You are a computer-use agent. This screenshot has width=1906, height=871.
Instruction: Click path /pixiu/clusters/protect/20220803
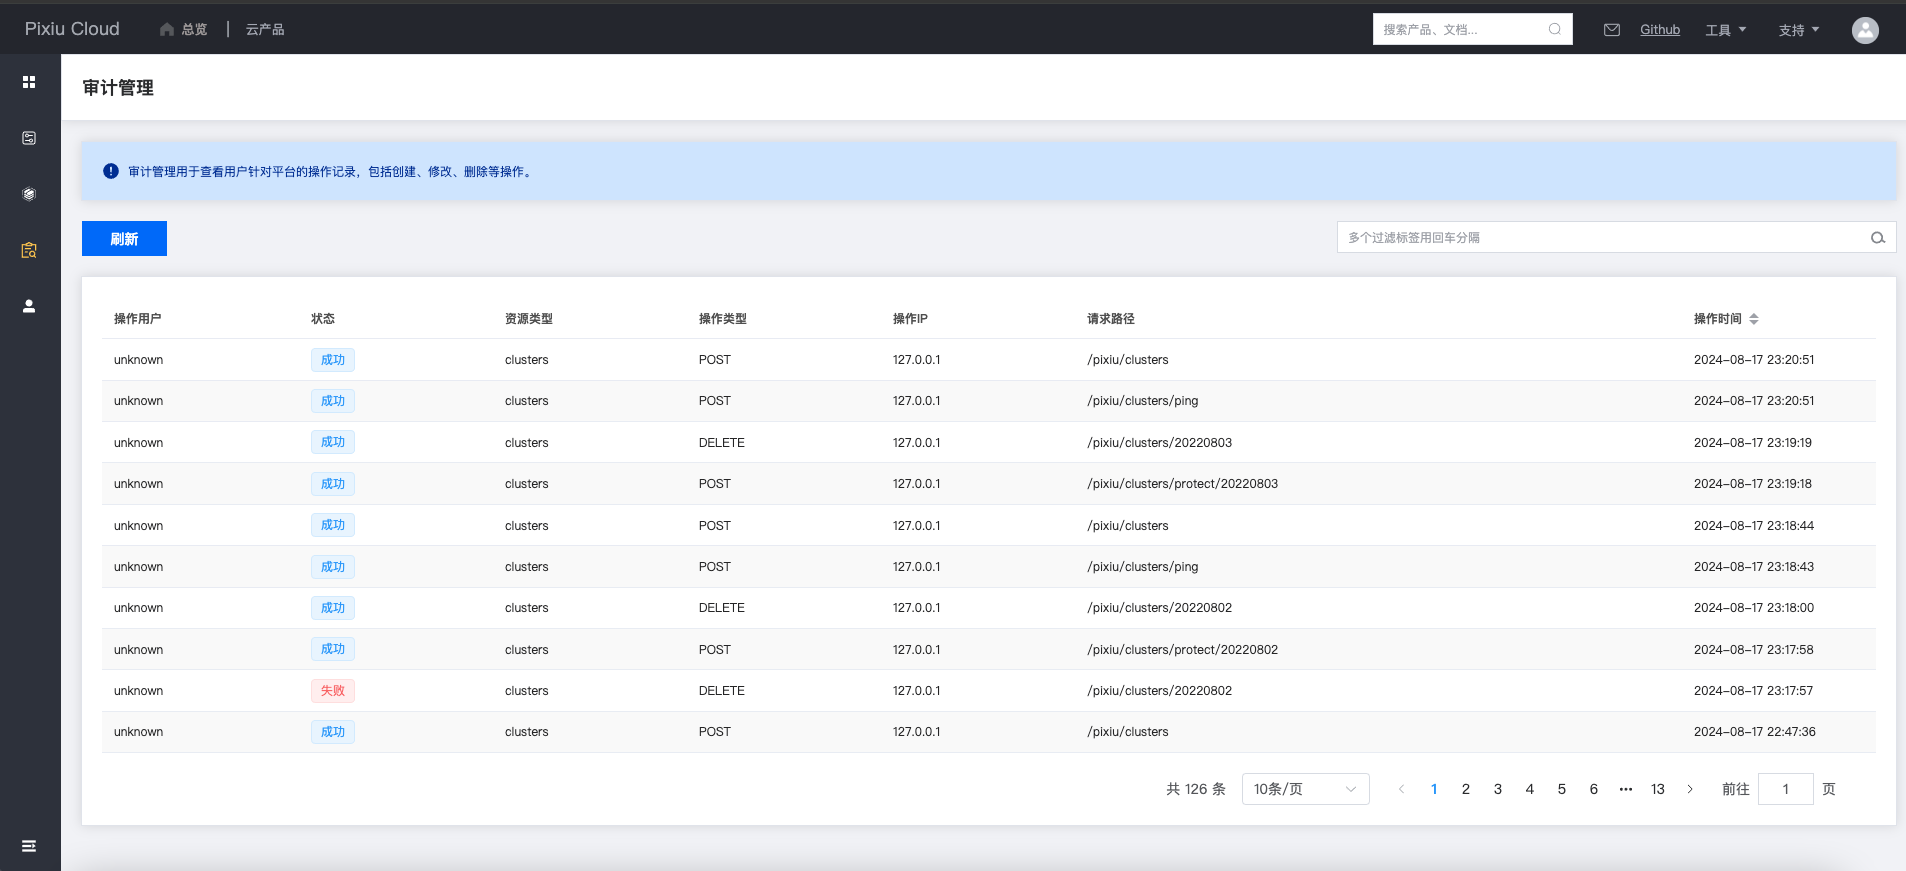click(x=1182, y=484)
